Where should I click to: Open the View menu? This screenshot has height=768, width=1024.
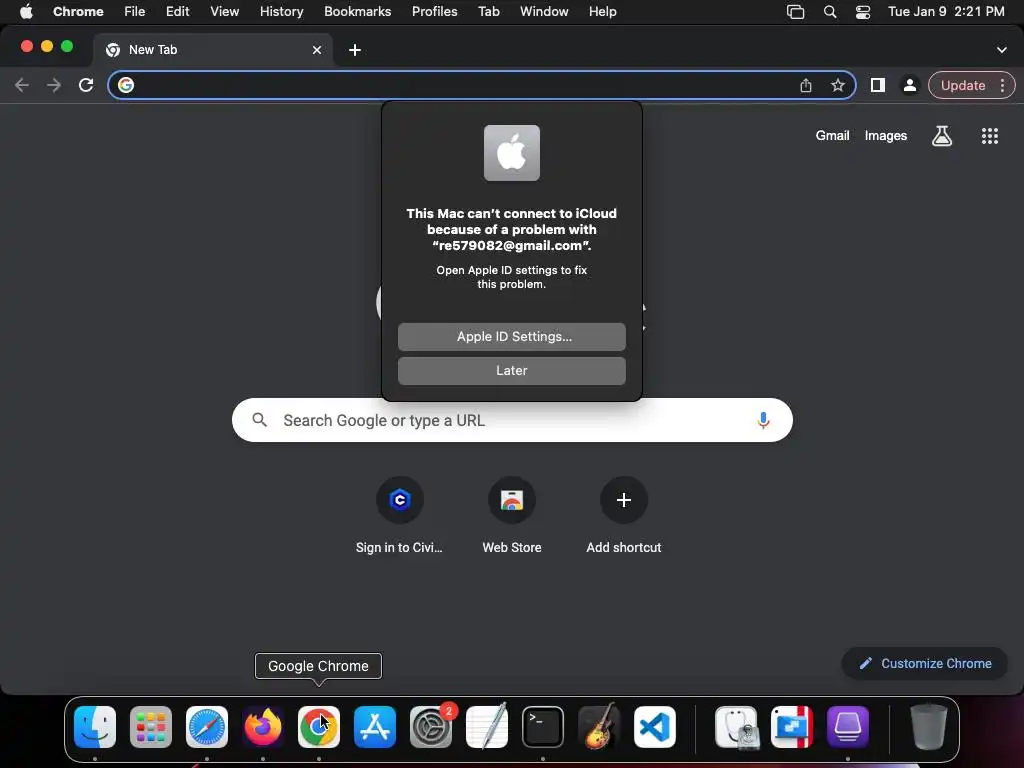(x=224, y=12)
